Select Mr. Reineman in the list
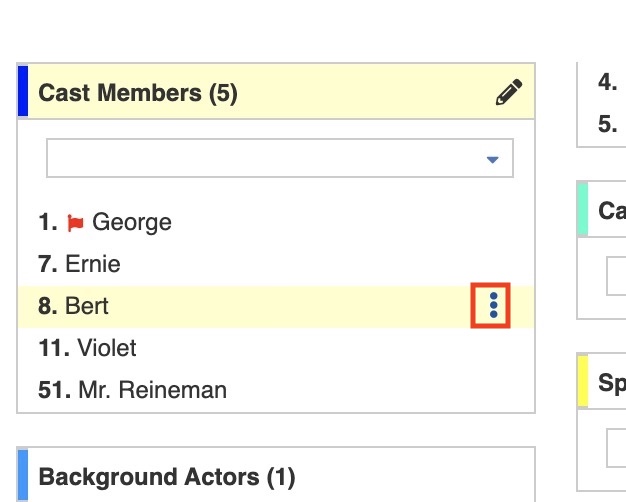Image resolution: width=626 pixels, height=502 pixels. pyautogui.click(x=151, y=390)
